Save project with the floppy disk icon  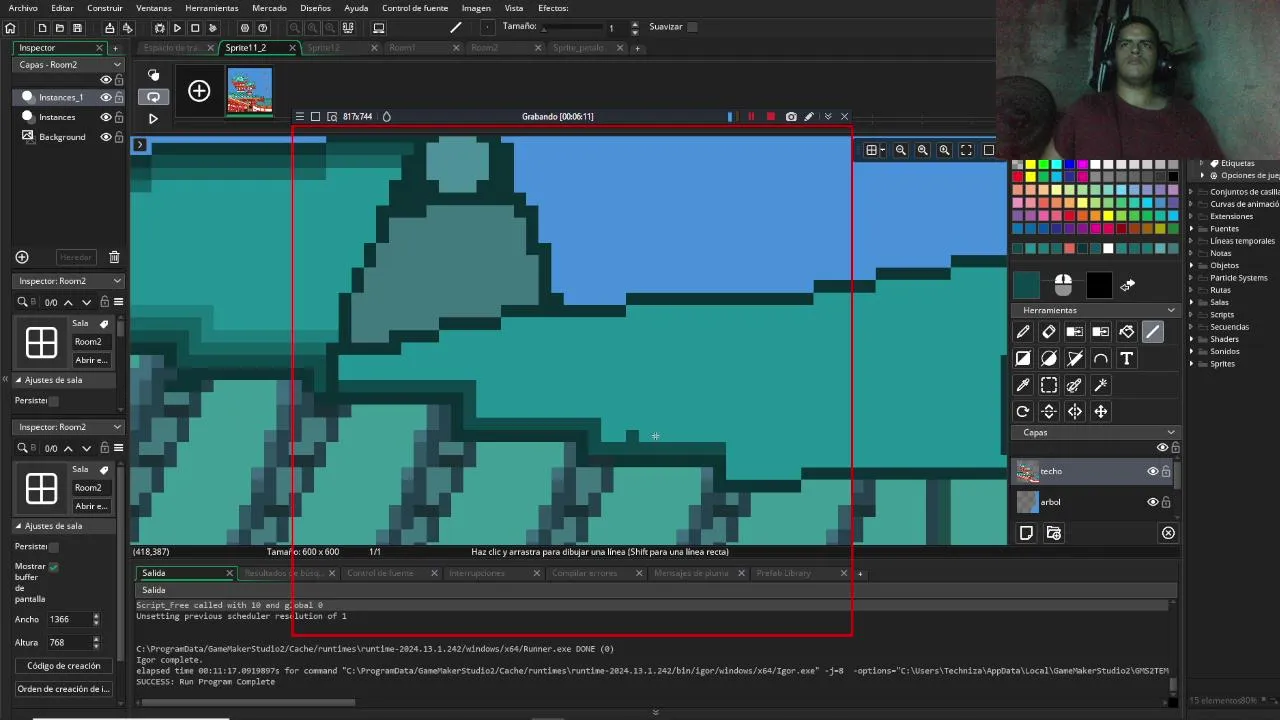(x=77, y=28)
